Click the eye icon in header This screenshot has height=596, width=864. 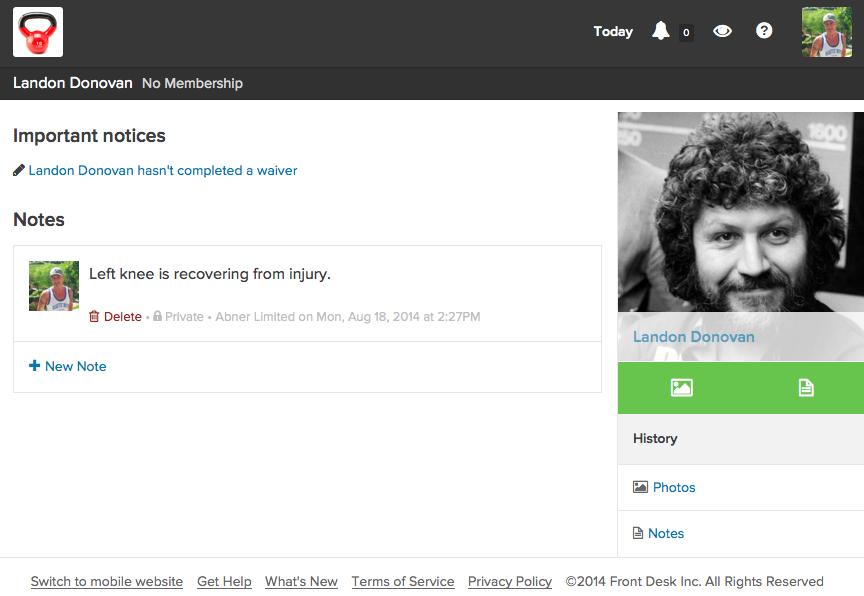[722, 31]
